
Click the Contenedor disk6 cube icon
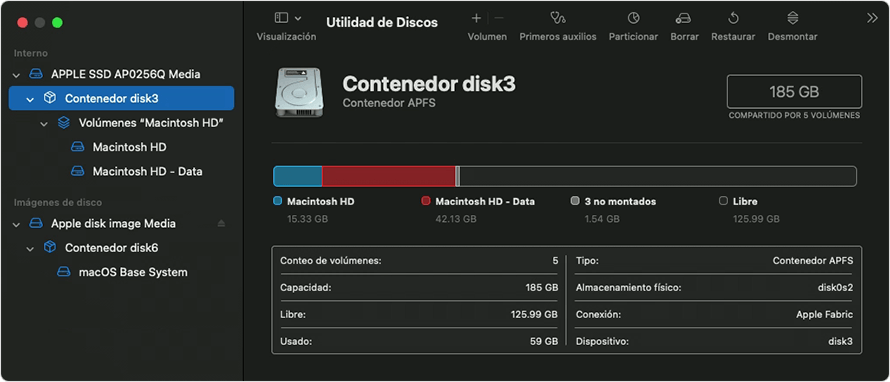50,247
